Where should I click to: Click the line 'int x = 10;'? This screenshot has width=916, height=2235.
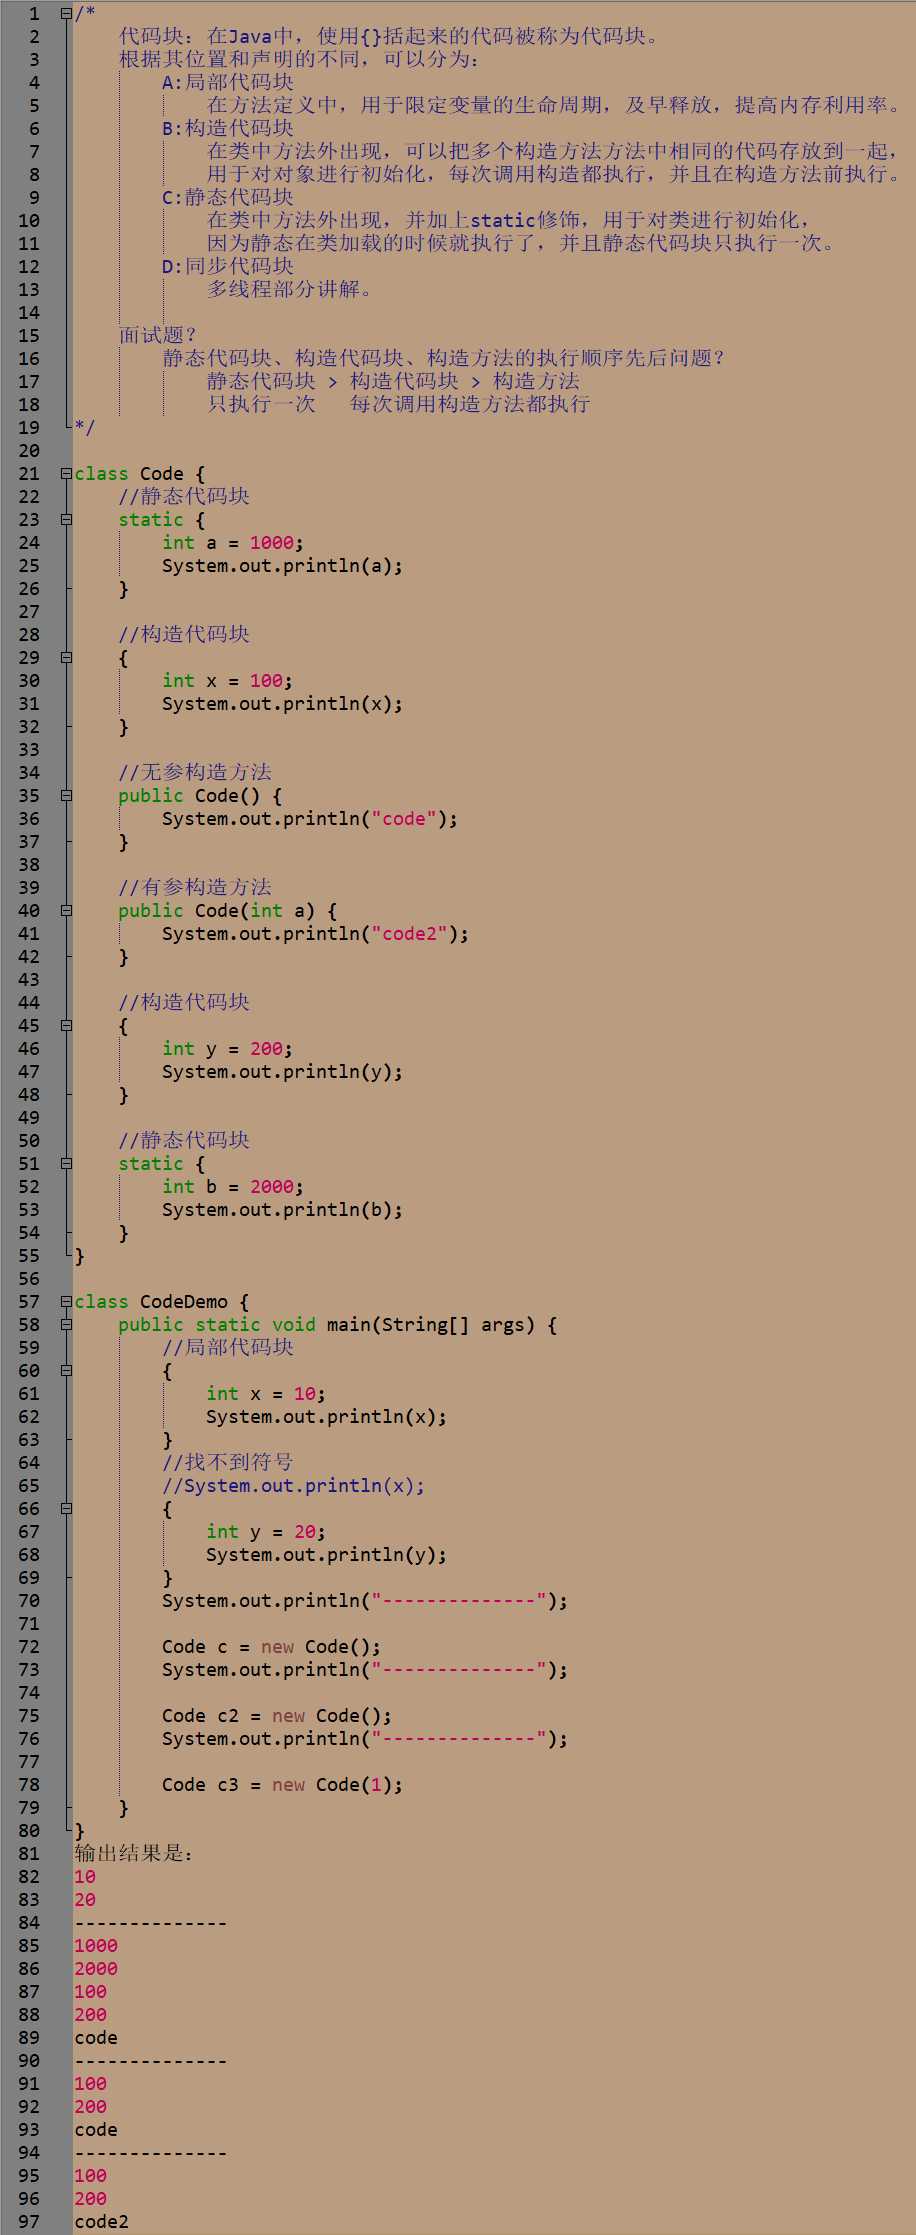click(x=266, y=1394)
